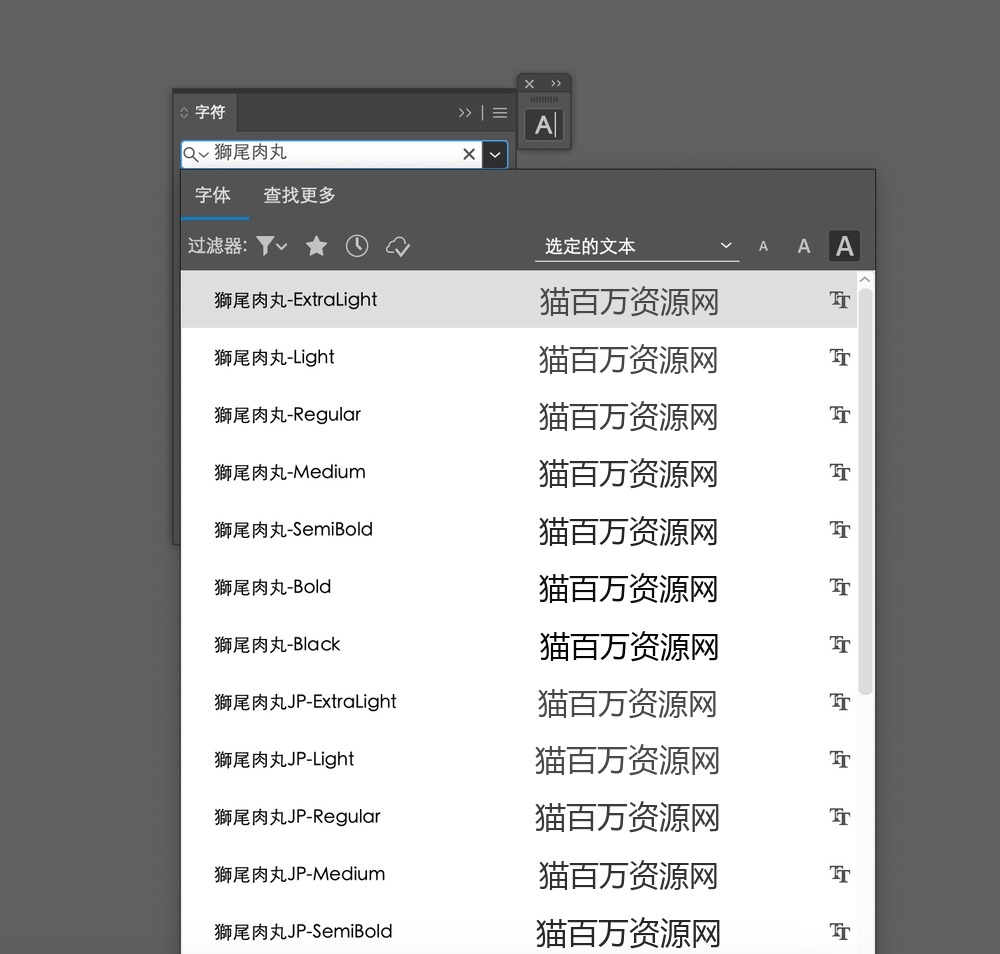Click TrueType icon in JP-ExtraLight row
1000x954 pixels.
[x=839, y=701]
